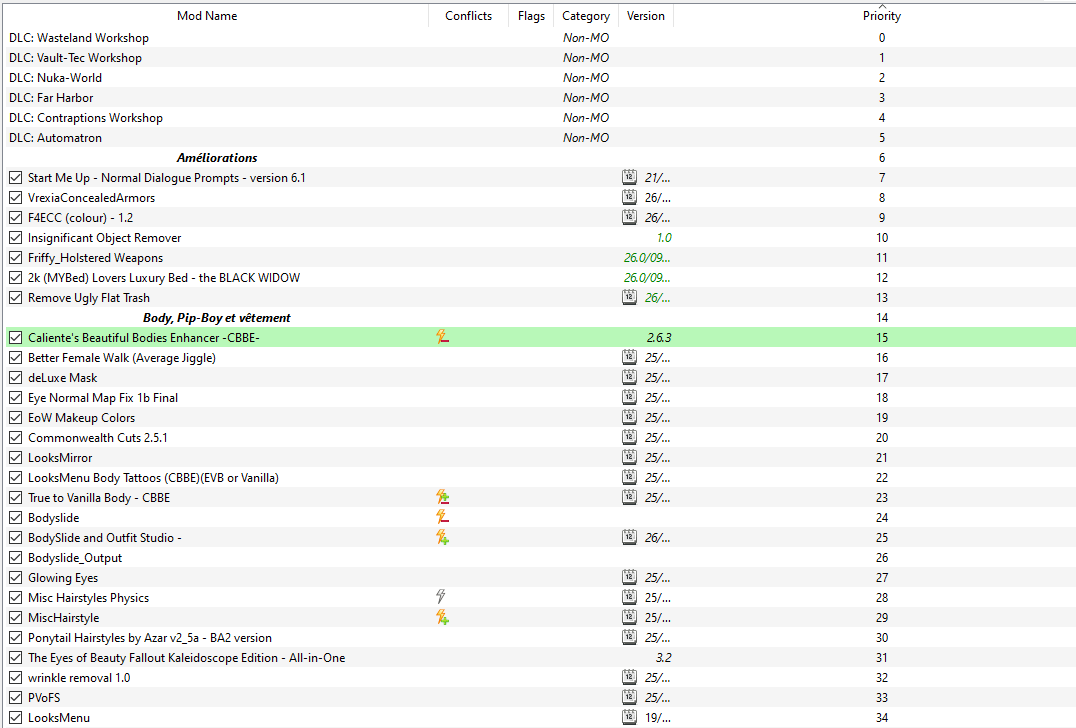The image size is (1076, 728).
Task: Uncheck the Glowing Eyes mod
Action: tap(16, 577)
